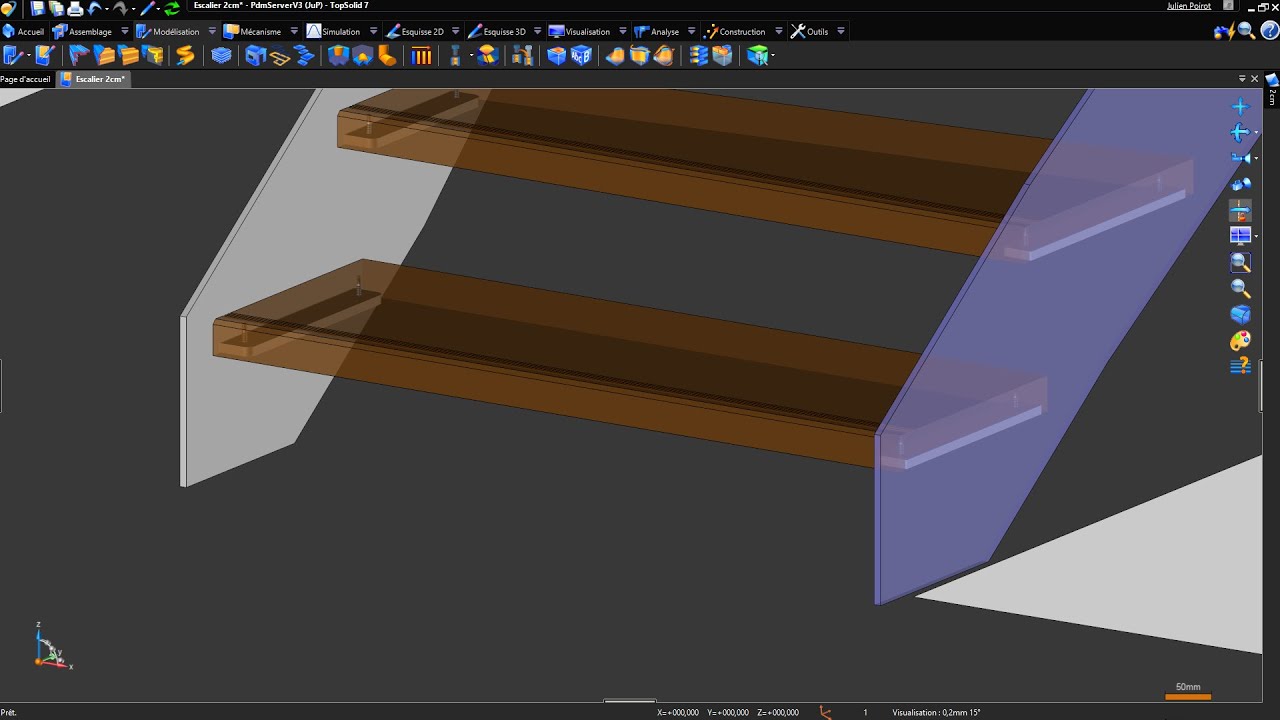Click the Undo arrow
Screen dimensions: 1280x720
point(95,8)
